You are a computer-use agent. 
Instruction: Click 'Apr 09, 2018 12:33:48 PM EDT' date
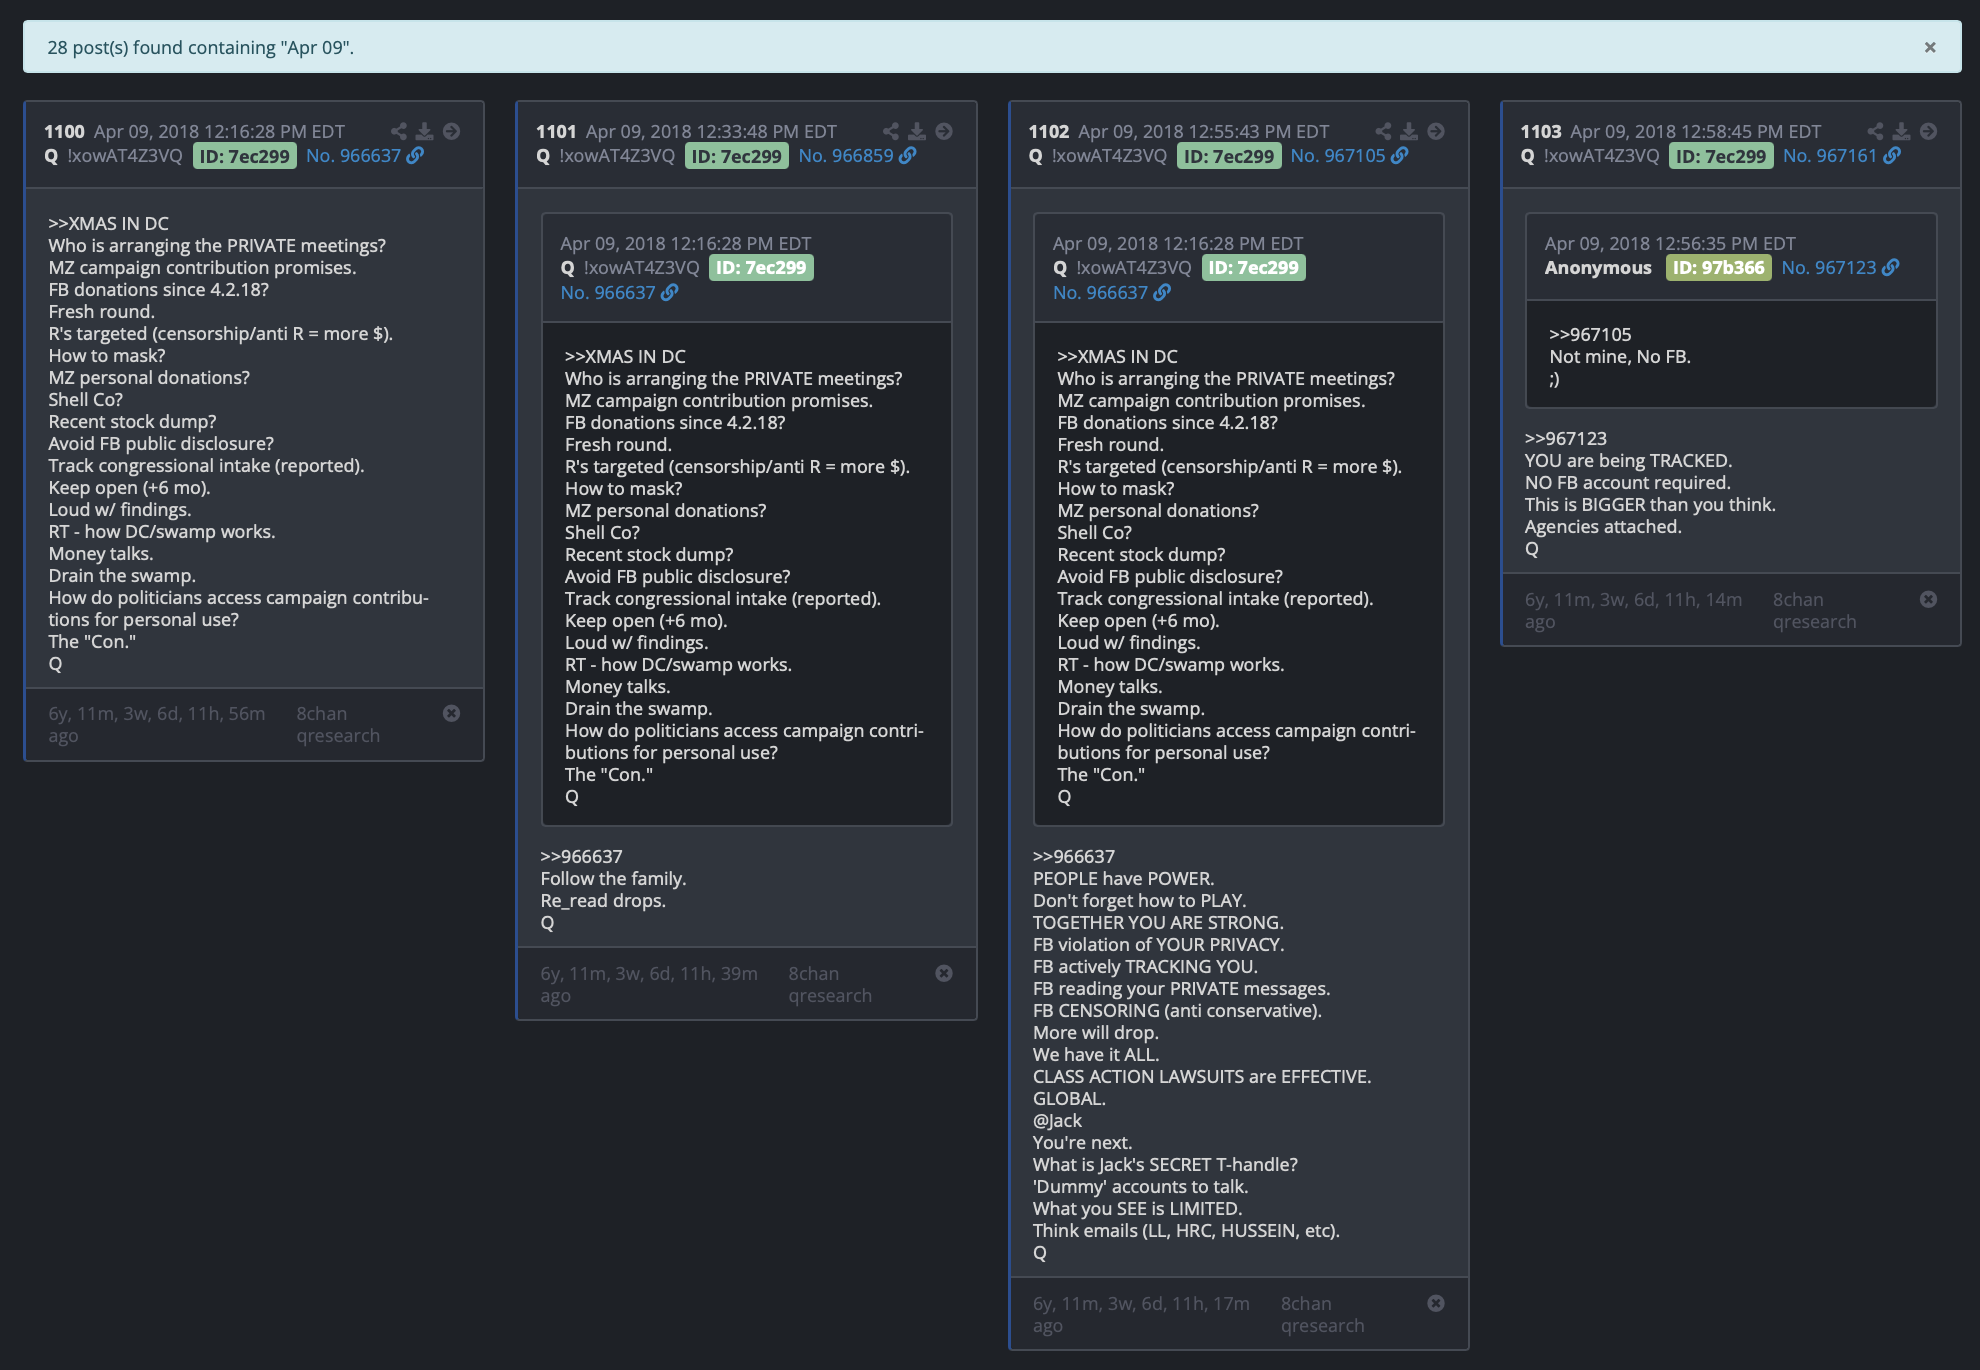(711, 132)
